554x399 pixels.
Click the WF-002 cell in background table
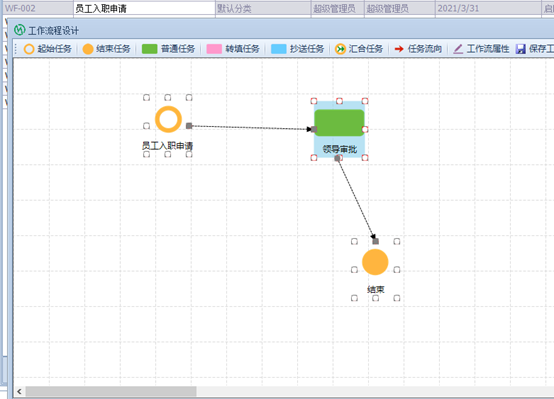click(x=38, y=8)
